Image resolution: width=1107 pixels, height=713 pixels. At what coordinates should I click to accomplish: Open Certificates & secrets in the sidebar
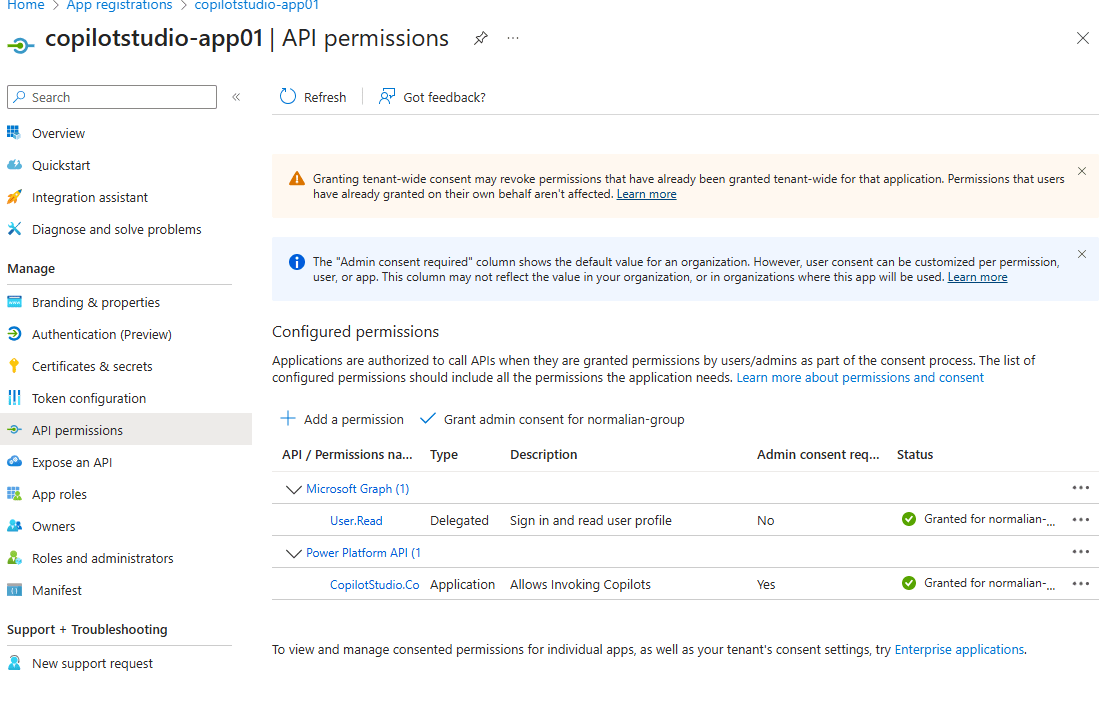point(92,366)
